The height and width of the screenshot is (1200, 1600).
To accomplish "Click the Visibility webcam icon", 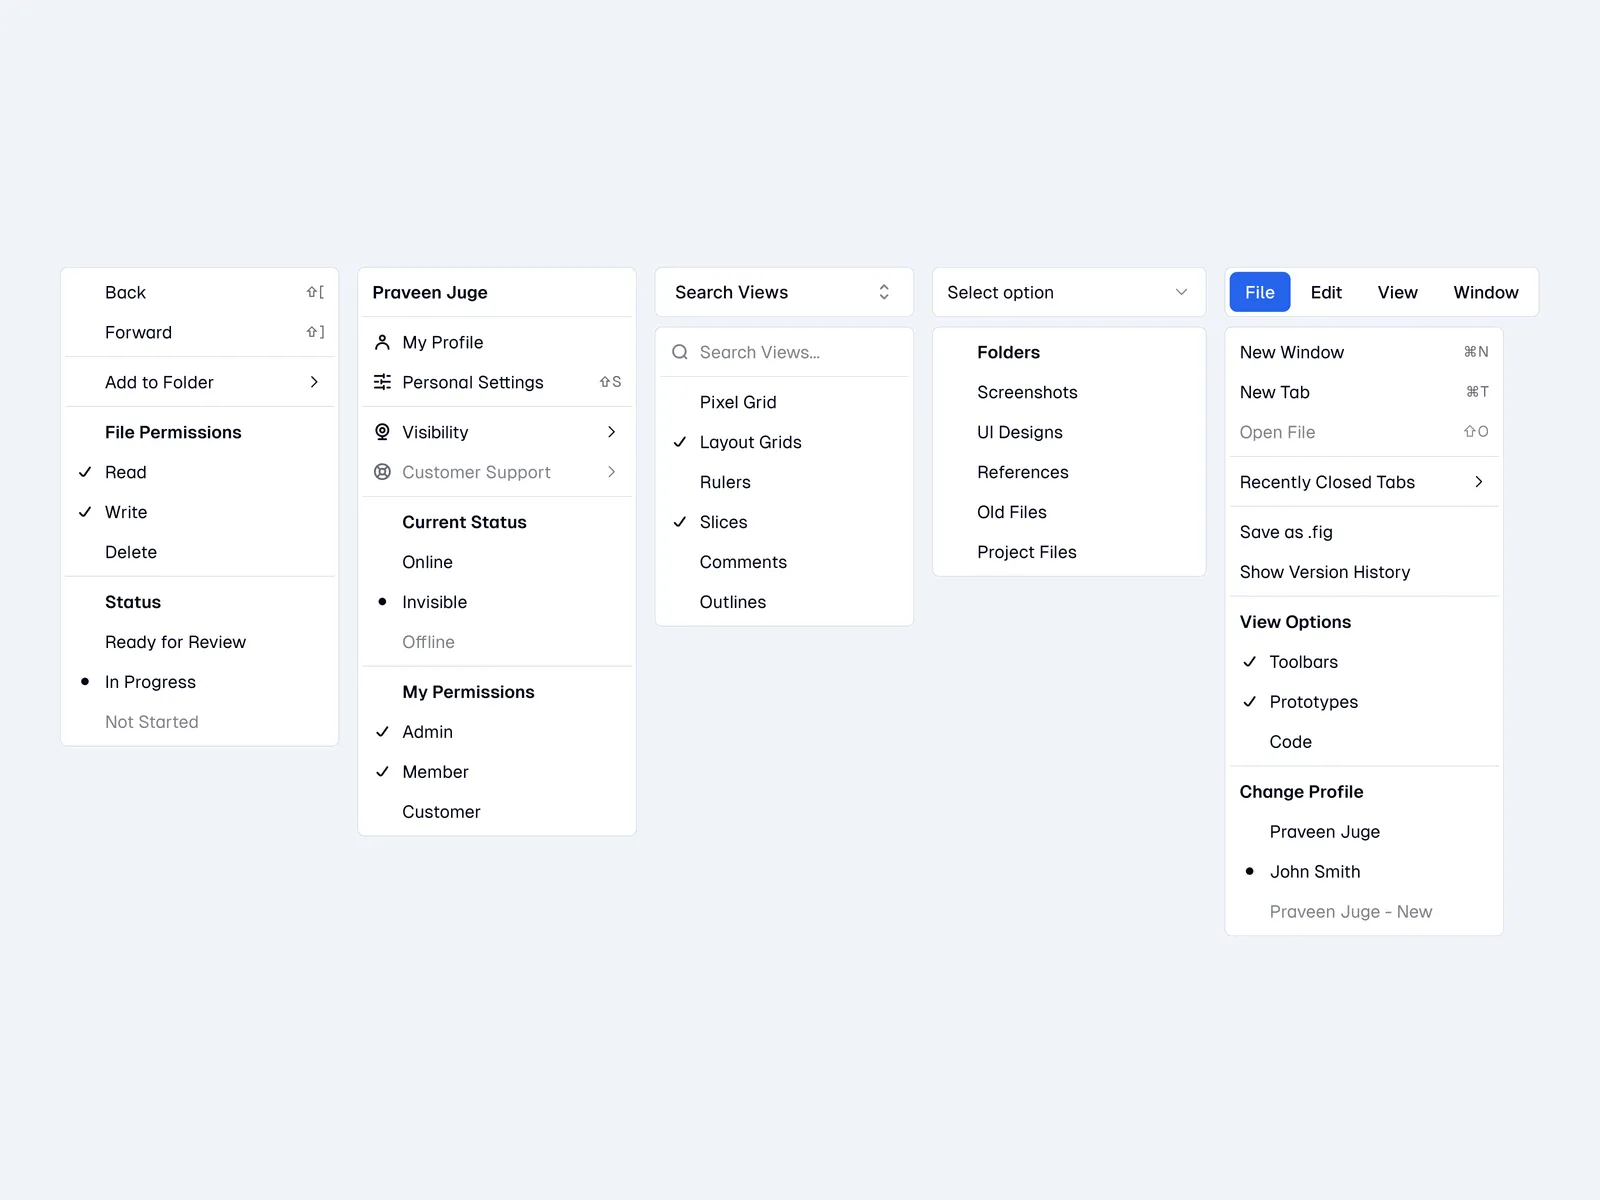I will click(382, 432).
